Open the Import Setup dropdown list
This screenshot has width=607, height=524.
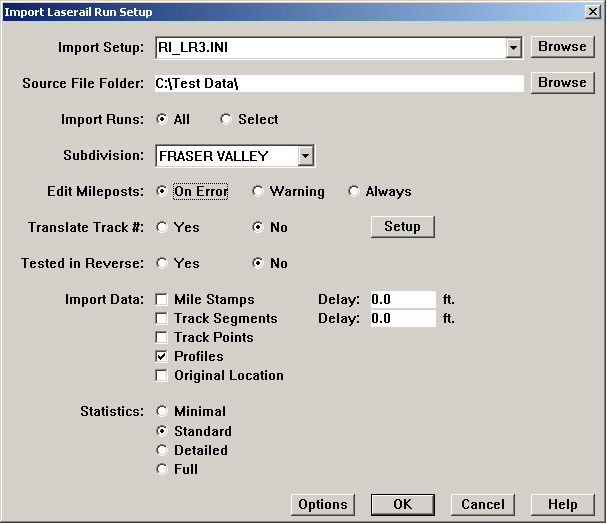click(513, 47)
